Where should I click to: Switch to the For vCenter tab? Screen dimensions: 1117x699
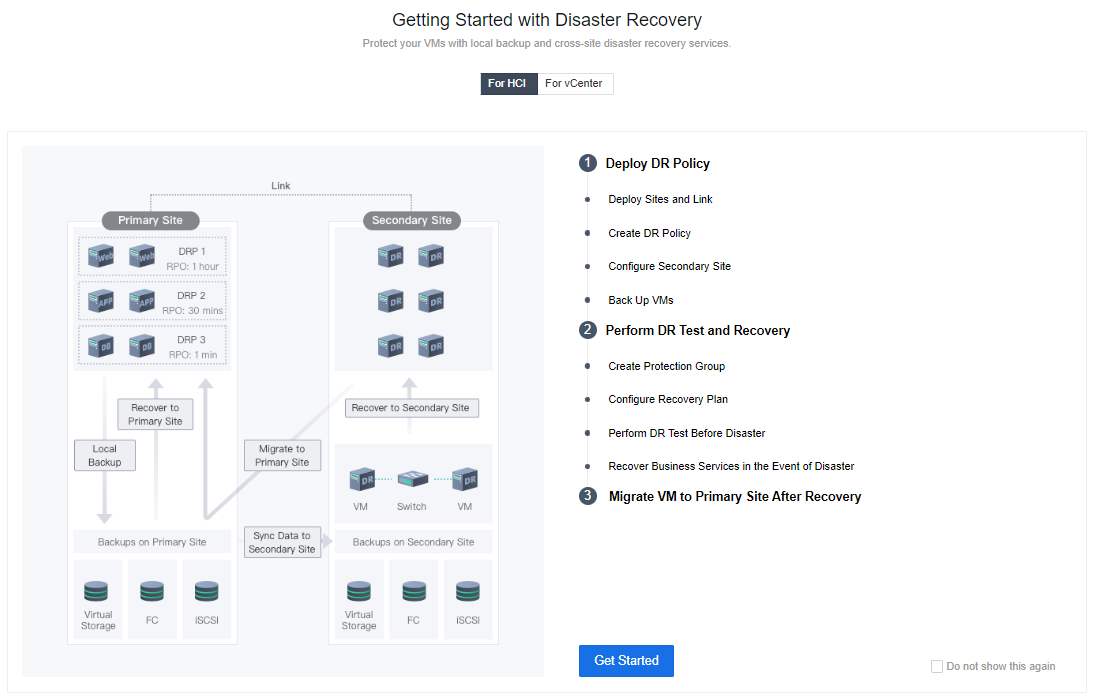coord(574,84)
